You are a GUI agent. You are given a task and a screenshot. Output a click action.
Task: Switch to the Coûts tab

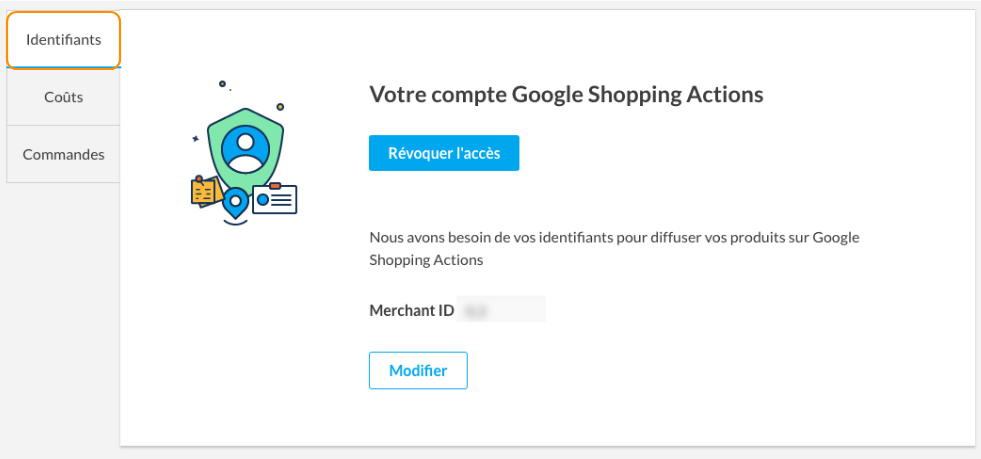tap(64, 97)
